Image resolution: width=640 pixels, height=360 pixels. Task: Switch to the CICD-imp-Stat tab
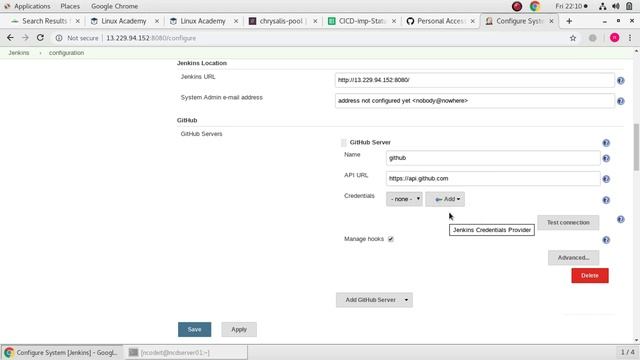[361, 21]
